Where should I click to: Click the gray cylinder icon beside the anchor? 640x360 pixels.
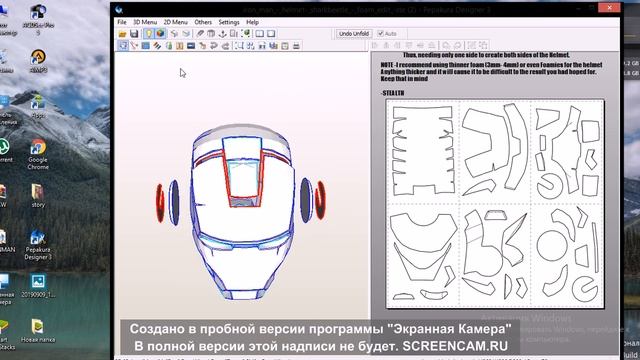pos(211,33)
